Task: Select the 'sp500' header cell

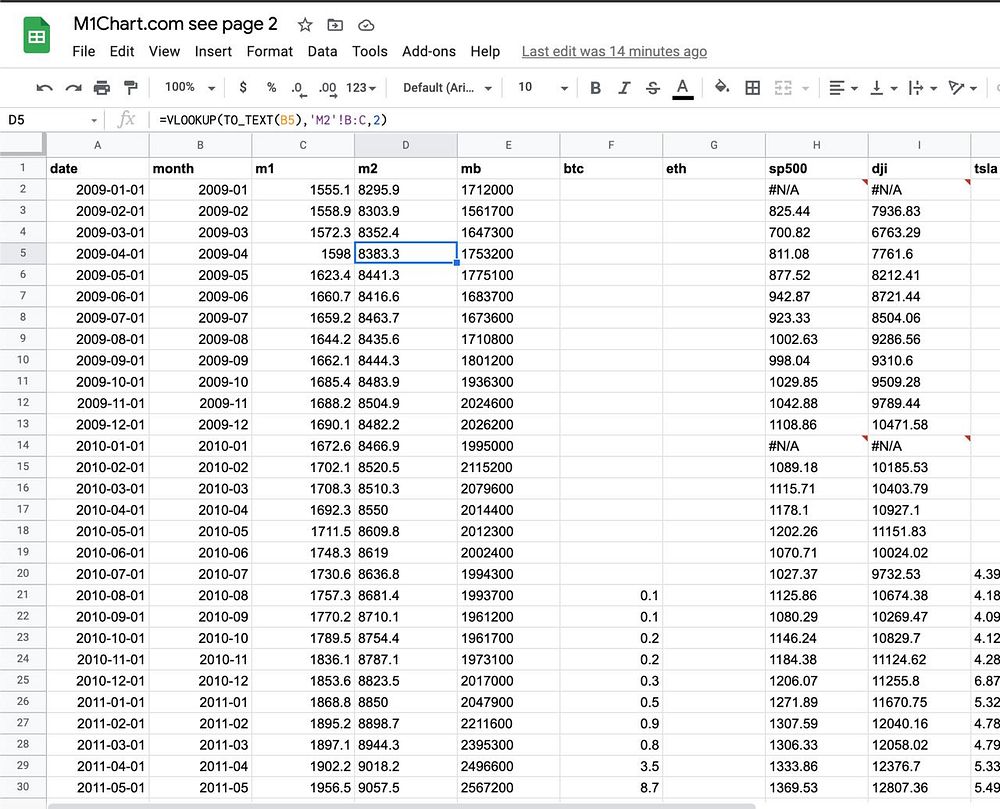Action: (816, 168)
